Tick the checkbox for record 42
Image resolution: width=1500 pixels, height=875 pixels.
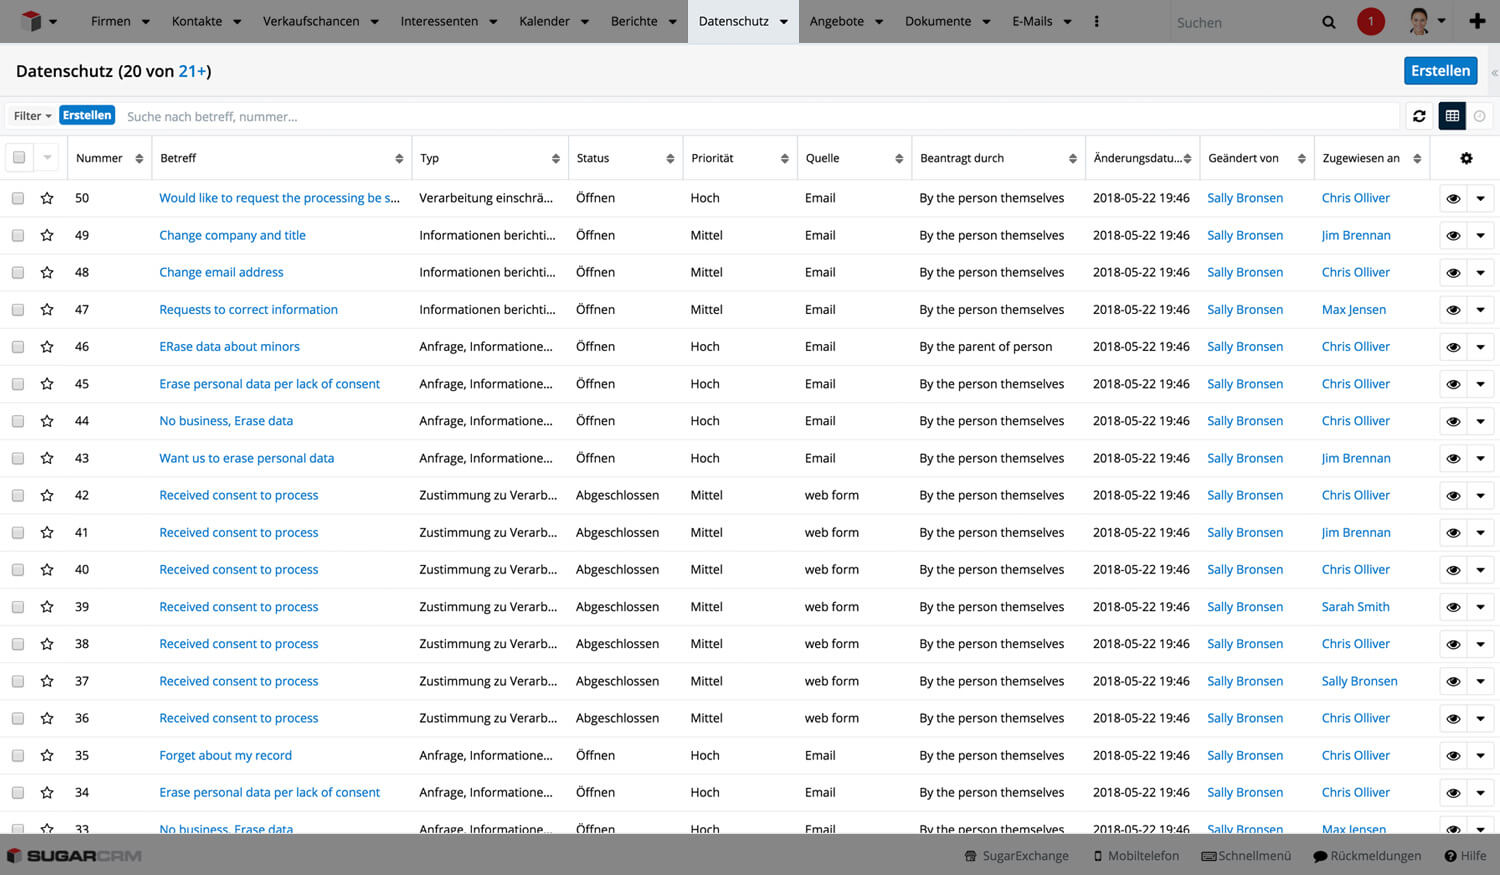18,495
